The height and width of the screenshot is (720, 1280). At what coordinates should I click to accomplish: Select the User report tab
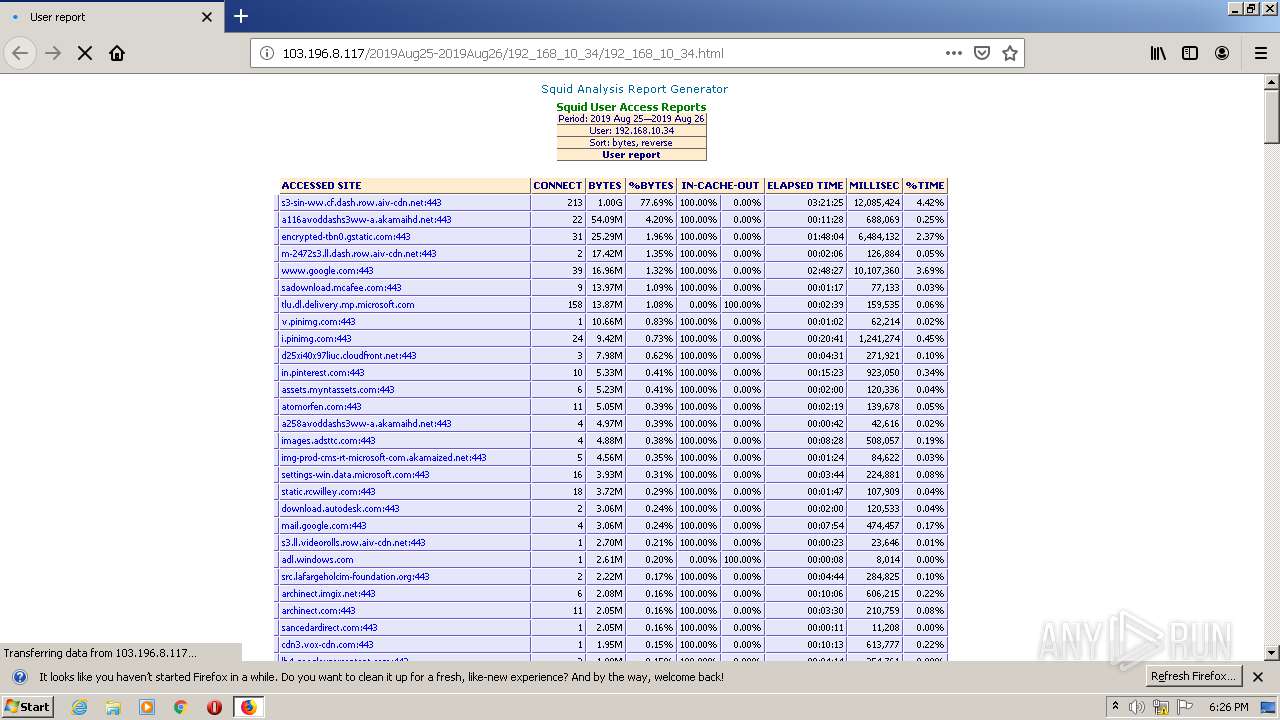110,17
